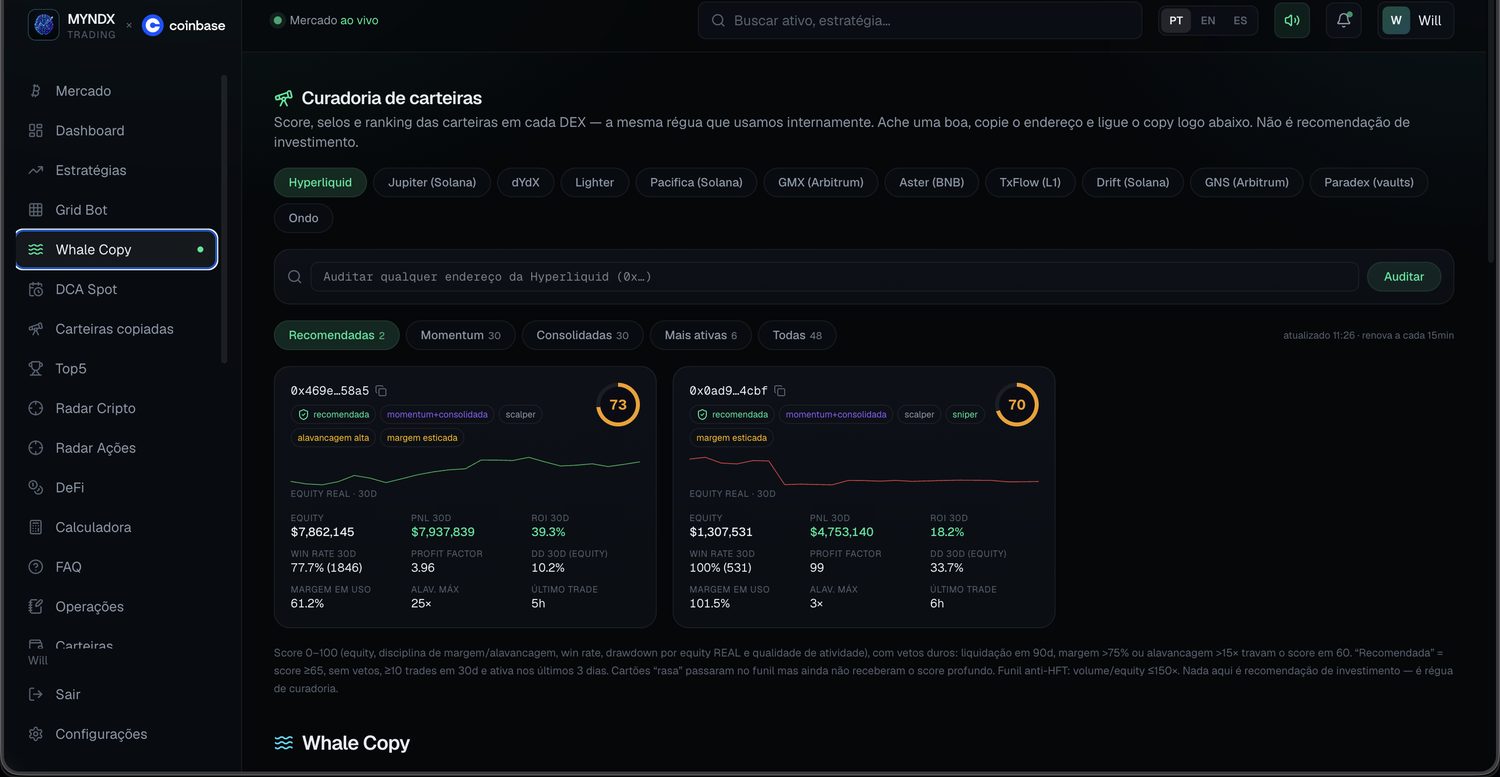
Task: Open notifications bell in top bar
Action: click(1344, 20)
